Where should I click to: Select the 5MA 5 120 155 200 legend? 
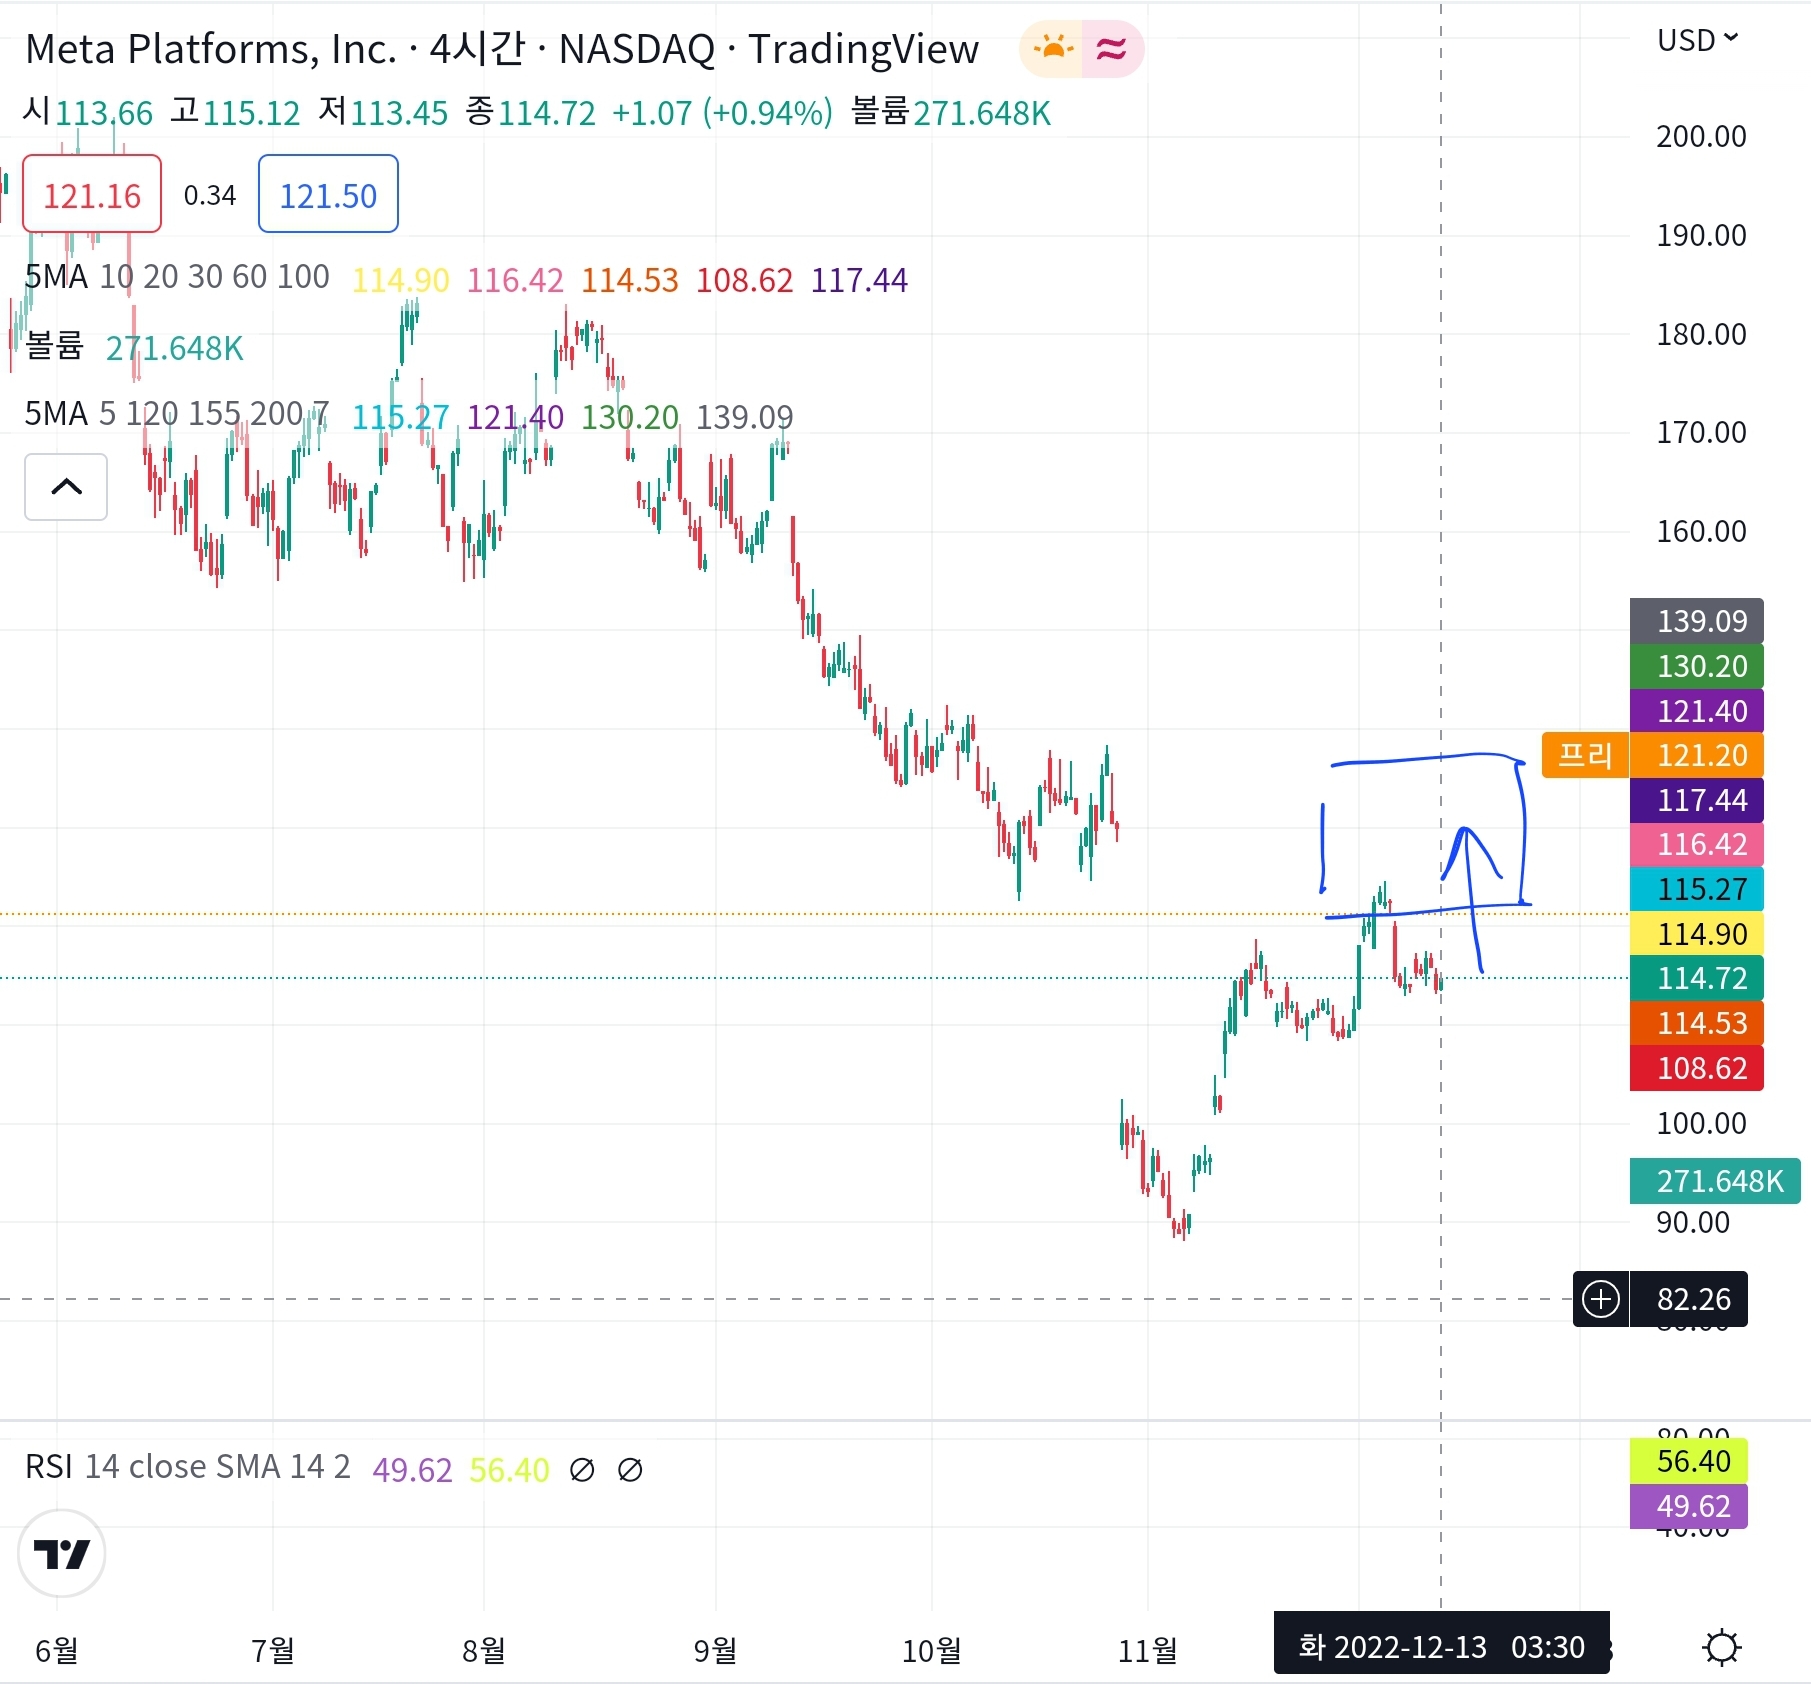click(x=176, y=413)
